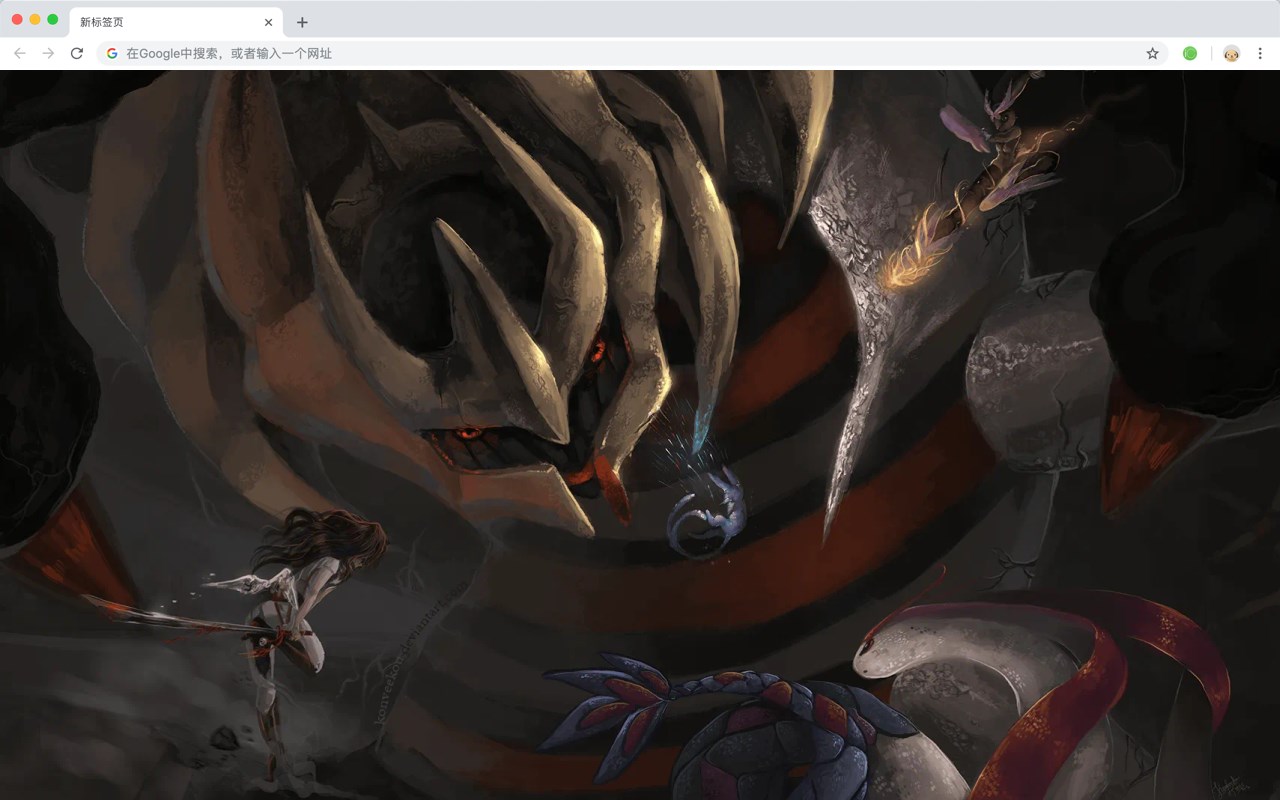This screenshot has height=800, width=1280.
Task: Select the 新标签页 tab
Action: [176, 22]
